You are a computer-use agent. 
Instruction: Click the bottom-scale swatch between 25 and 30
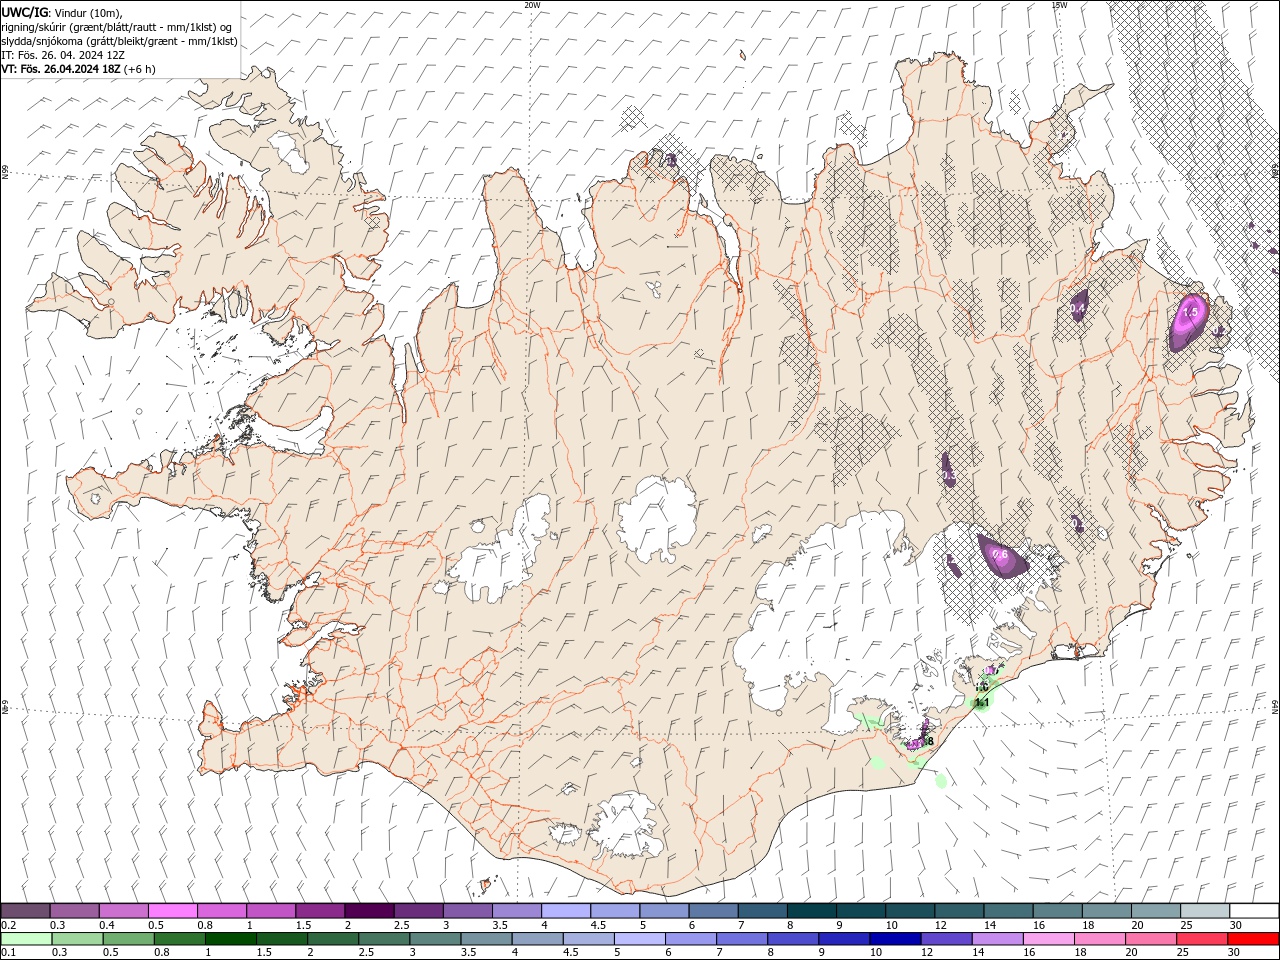1201,939
